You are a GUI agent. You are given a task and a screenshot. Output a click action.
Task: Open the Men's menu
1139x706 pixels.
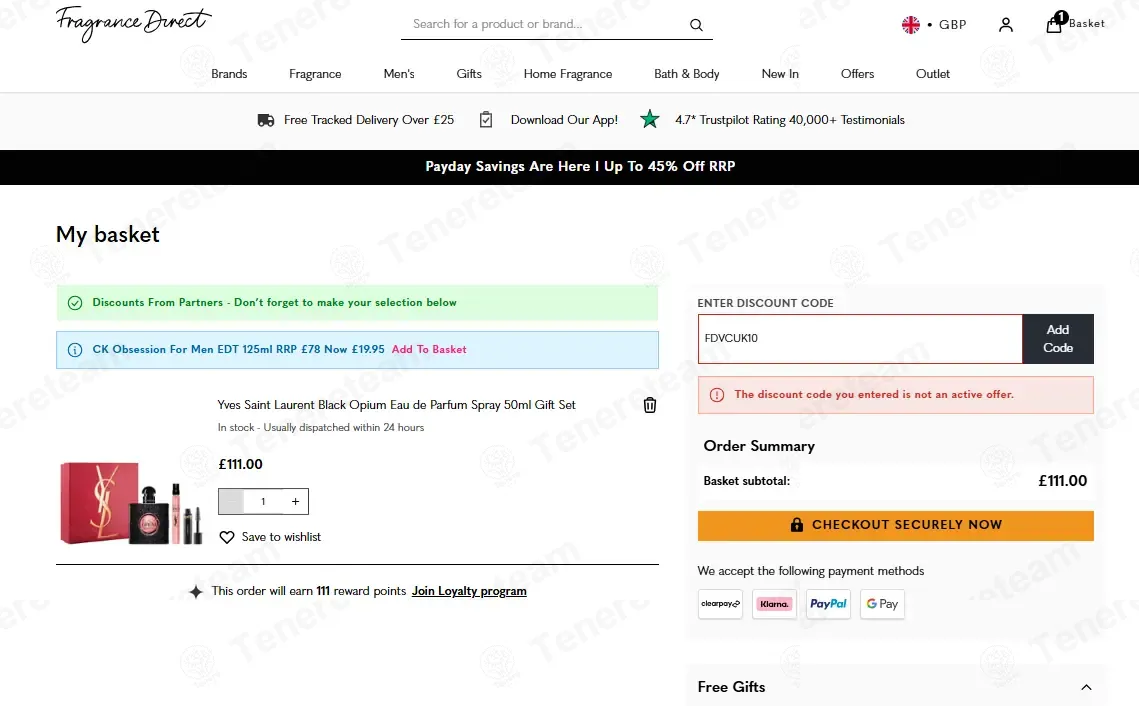[x=399, y=73]
